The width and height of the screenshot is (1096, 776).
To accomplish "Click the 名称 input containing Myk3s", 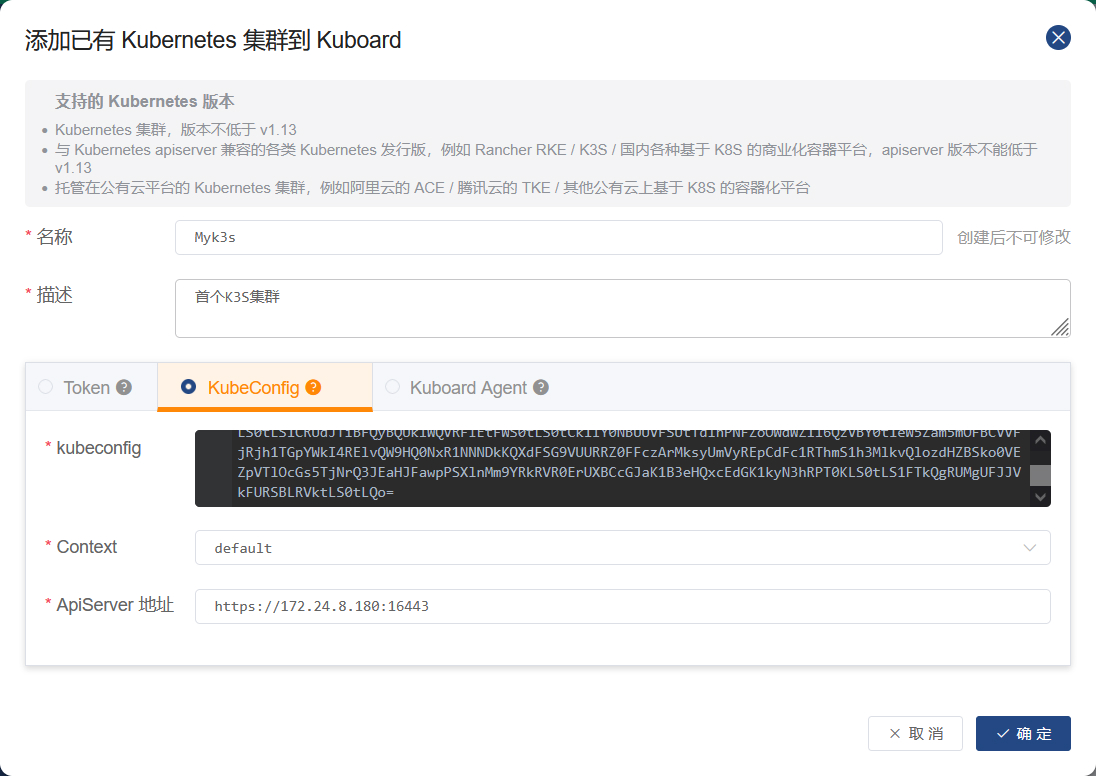I will [558, 238].
